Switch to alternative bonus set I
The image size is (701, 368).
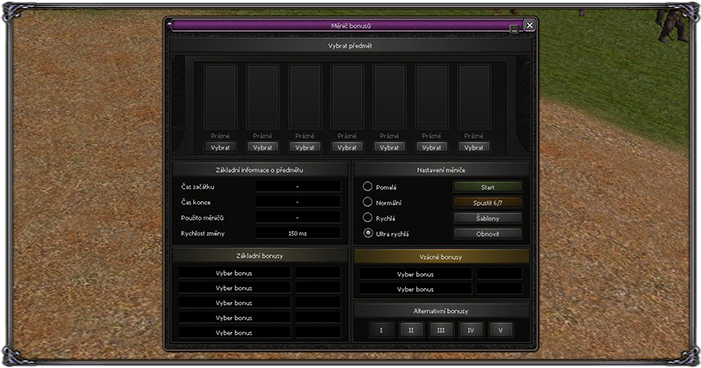[381, 330]
